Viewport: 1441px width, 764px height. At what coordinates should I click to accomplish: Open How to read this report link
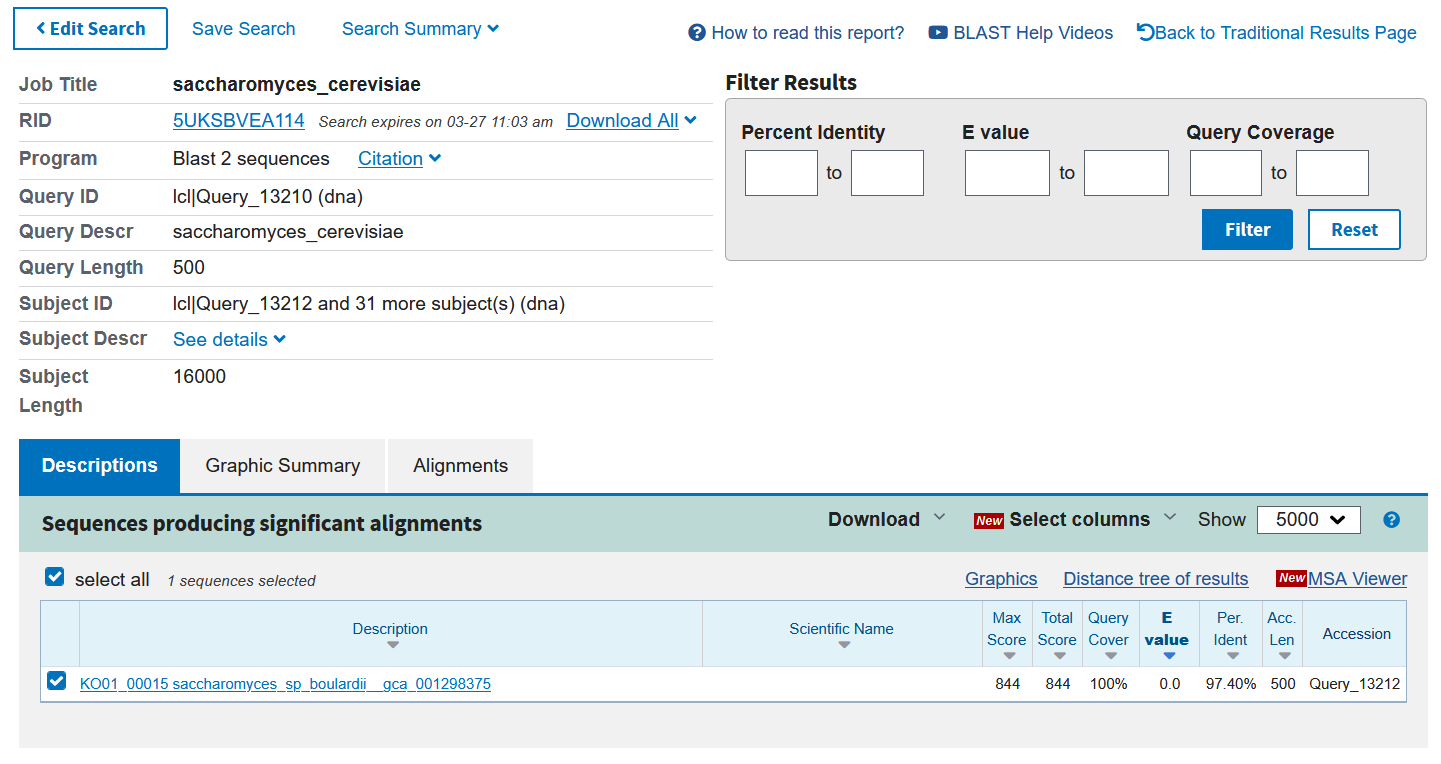[x=808, y=33]
